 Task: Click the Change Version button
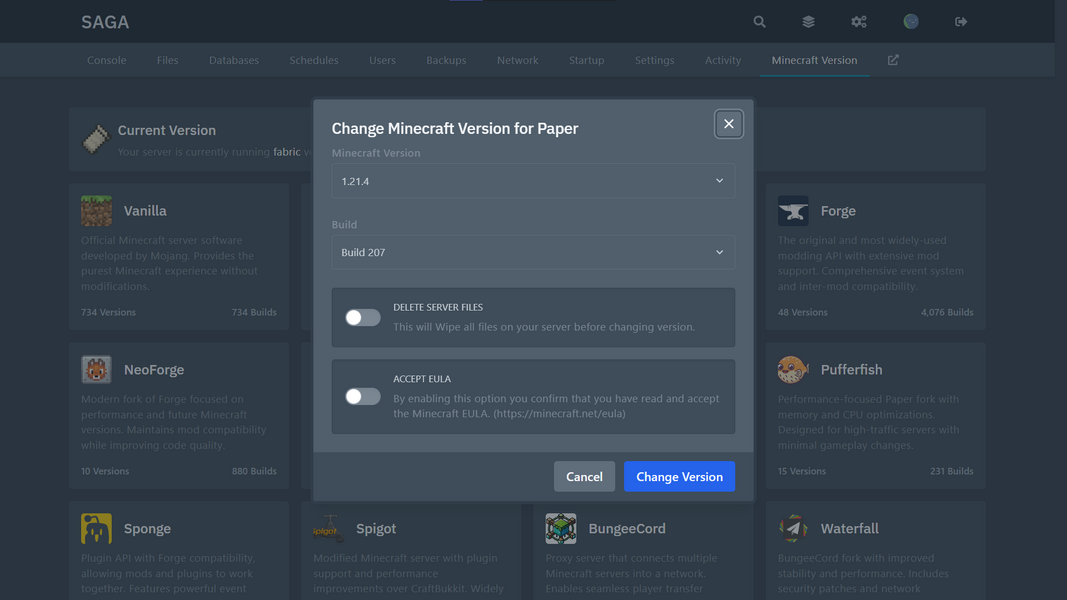point(679,477)
